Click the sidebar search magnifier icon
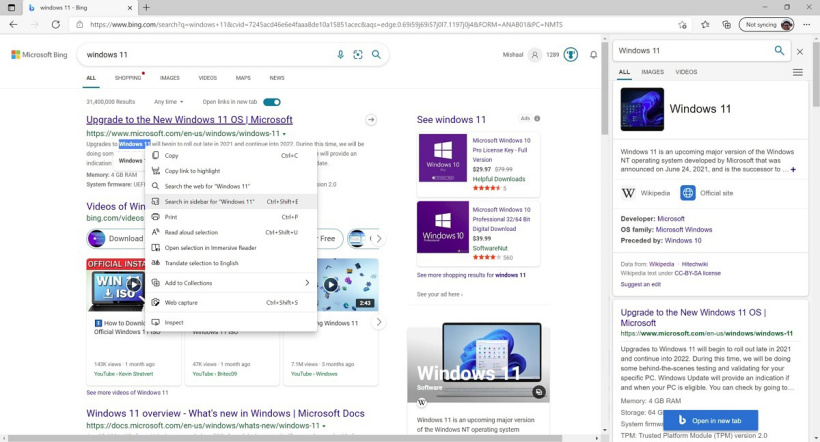 779,50
